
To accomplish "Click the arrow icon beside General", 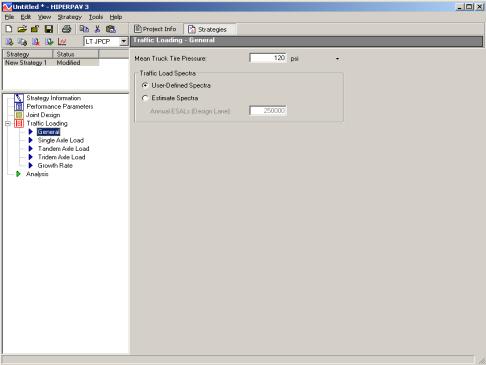I will (x=30, y=132).
